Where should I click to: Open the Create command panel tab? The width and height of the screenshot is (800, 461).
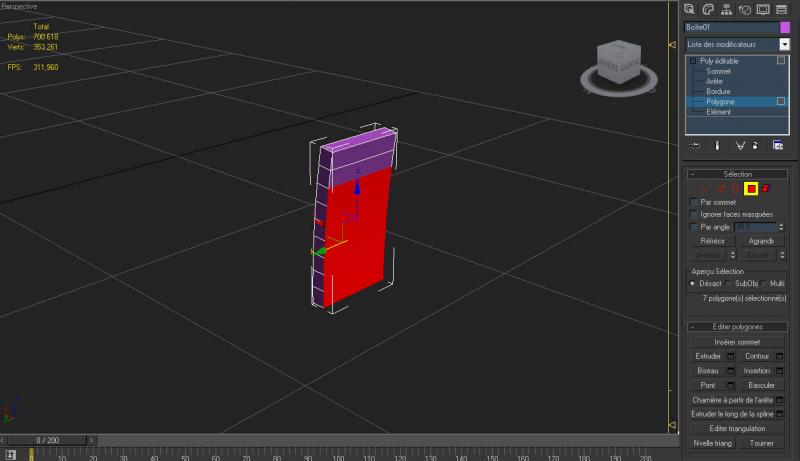pos(691,9)
